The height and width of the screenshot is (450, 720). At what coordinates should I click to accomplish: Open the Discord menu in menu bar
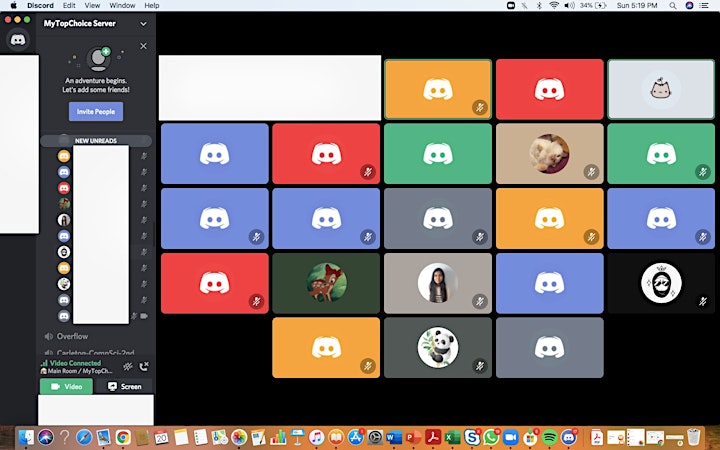[40, 6]
